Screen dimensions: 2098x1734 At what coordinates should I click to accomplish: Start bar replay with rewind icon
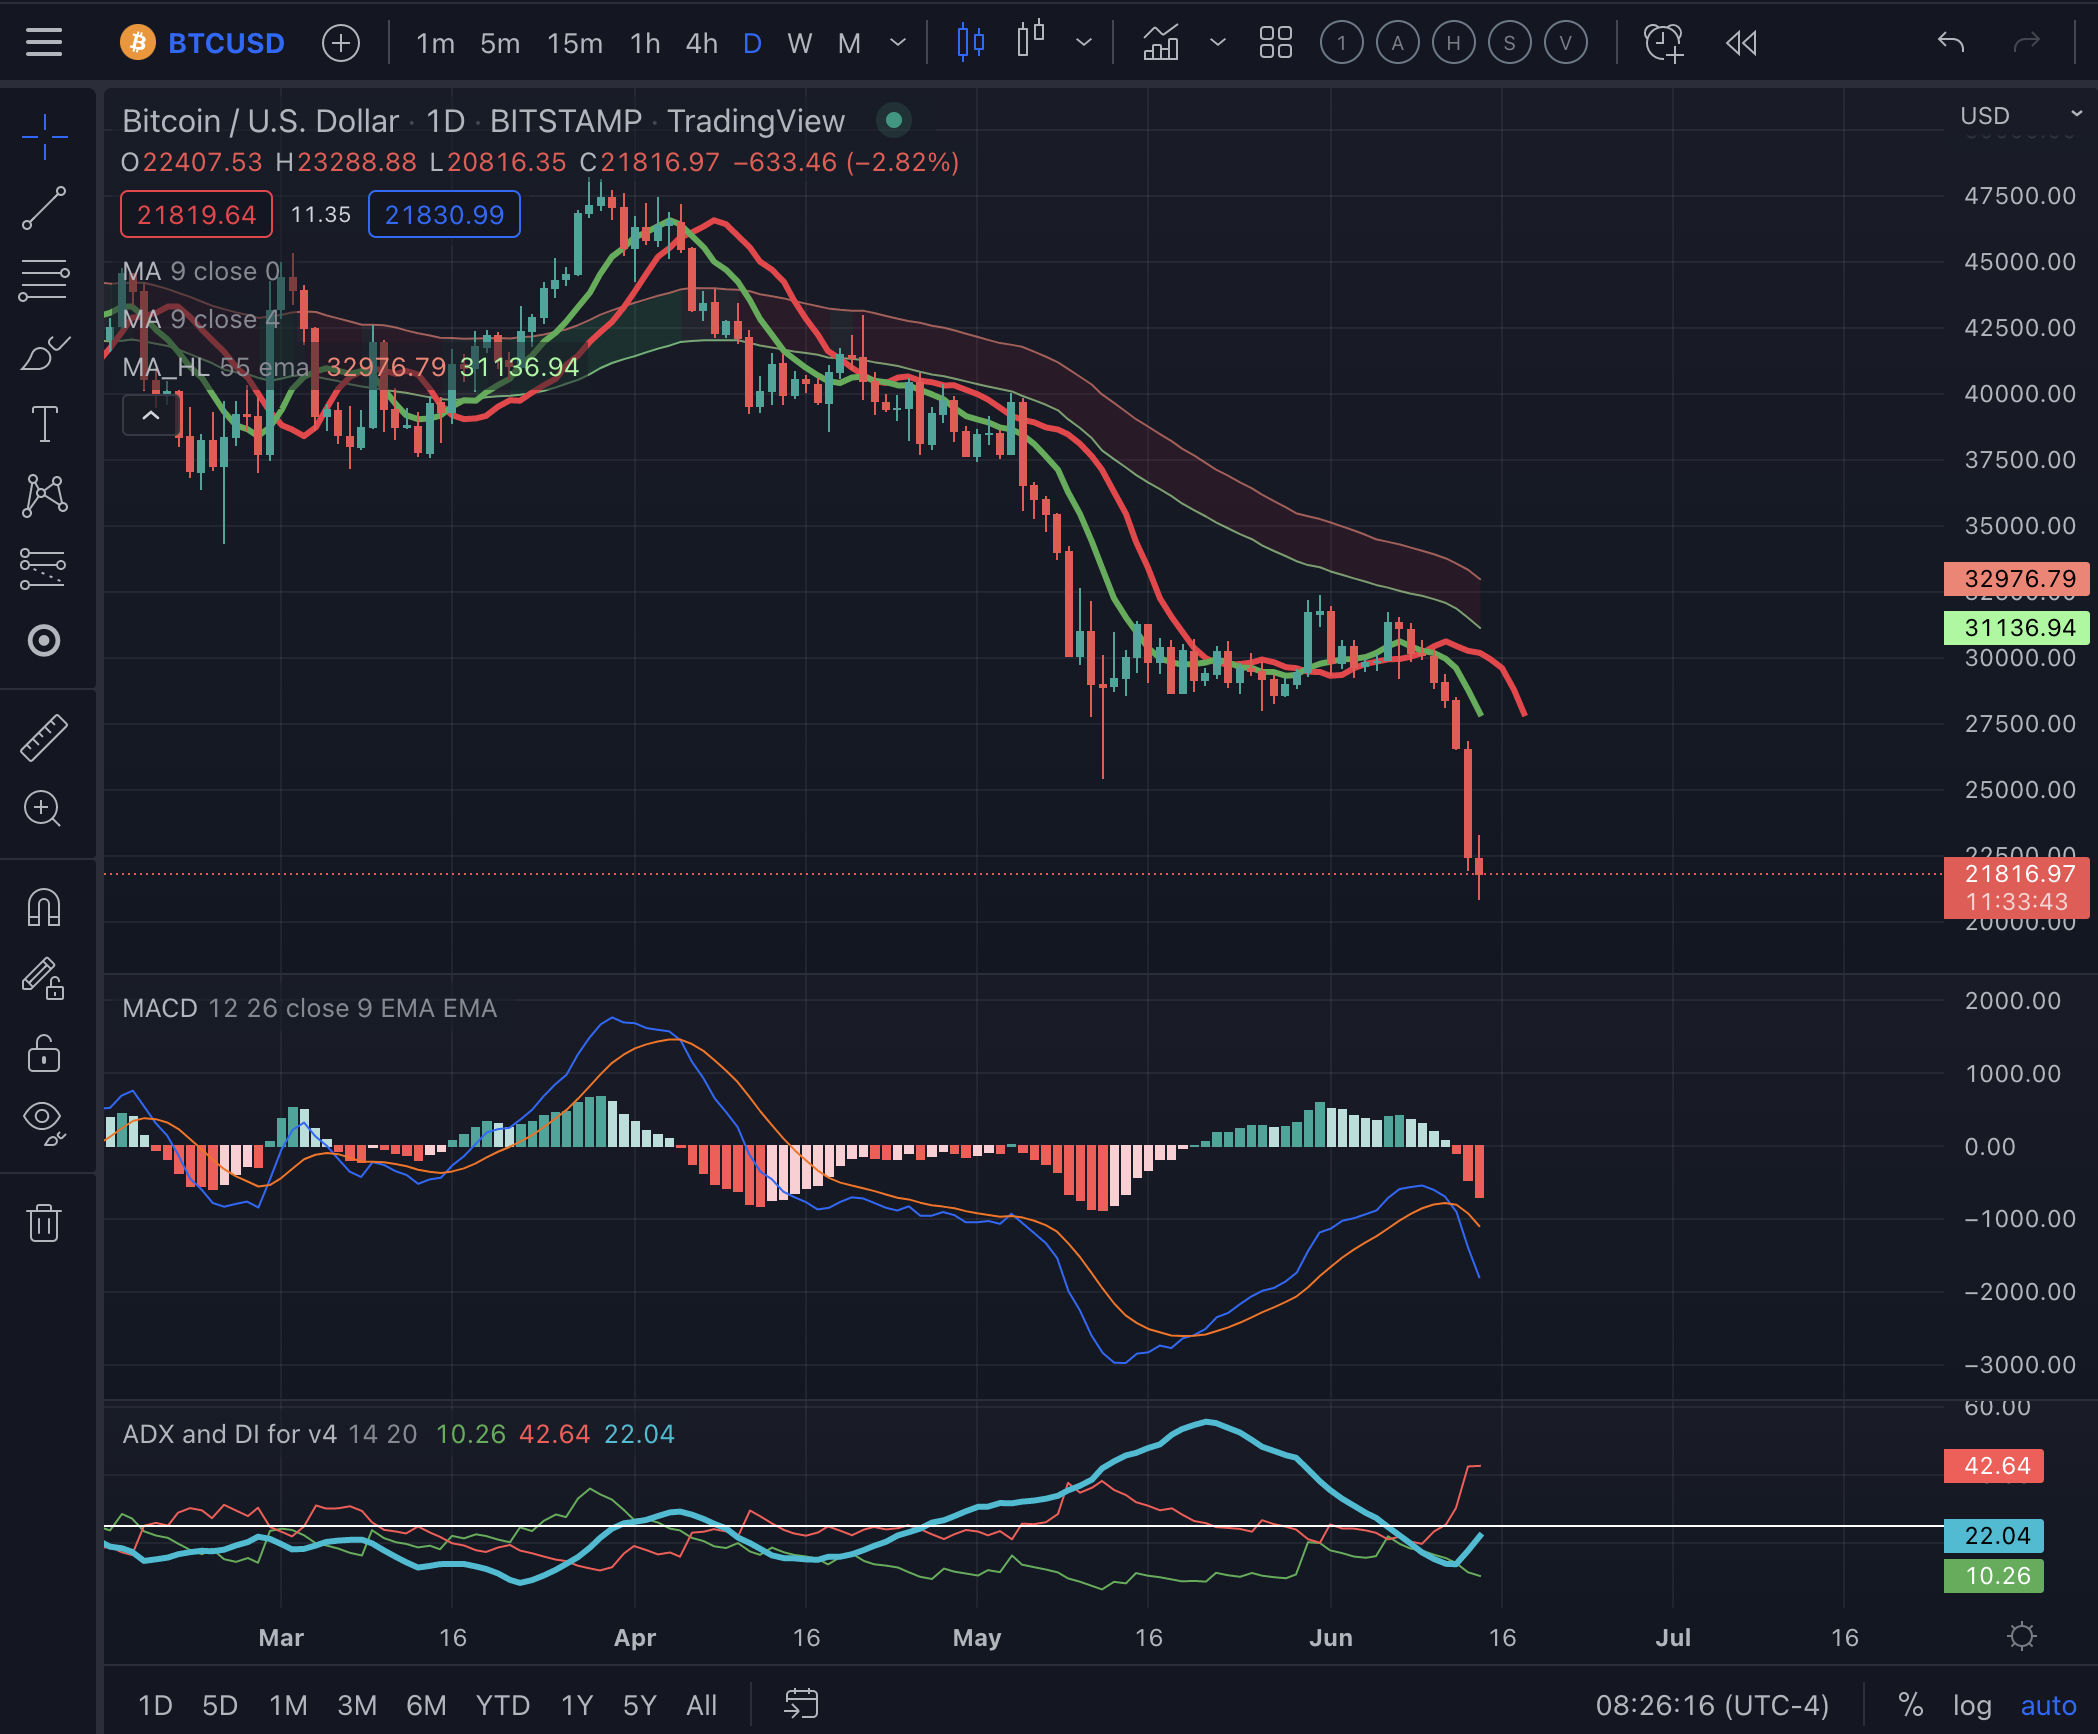1741,43
